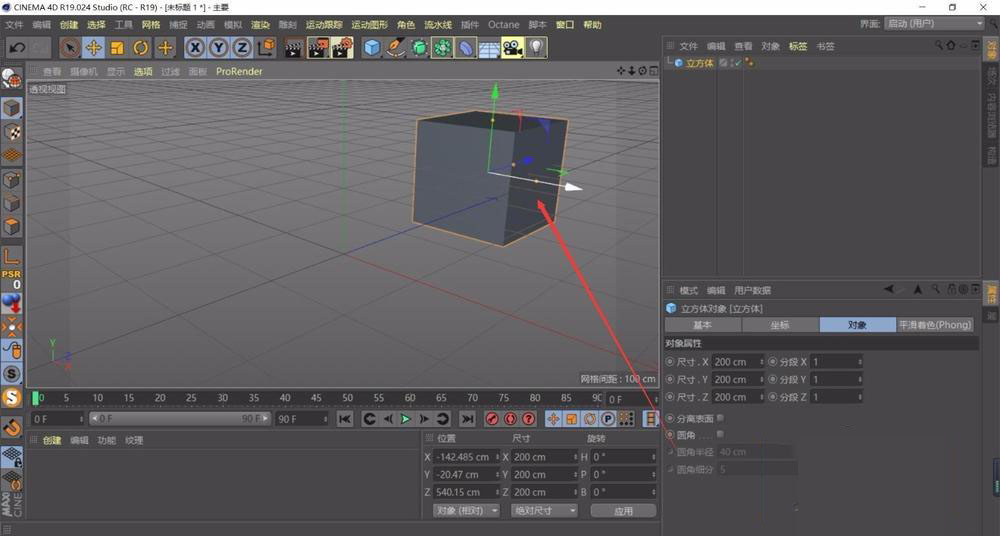Click the stepper arrows of 尺寸 . Y

pyautogui.click(x=761, y=379)
